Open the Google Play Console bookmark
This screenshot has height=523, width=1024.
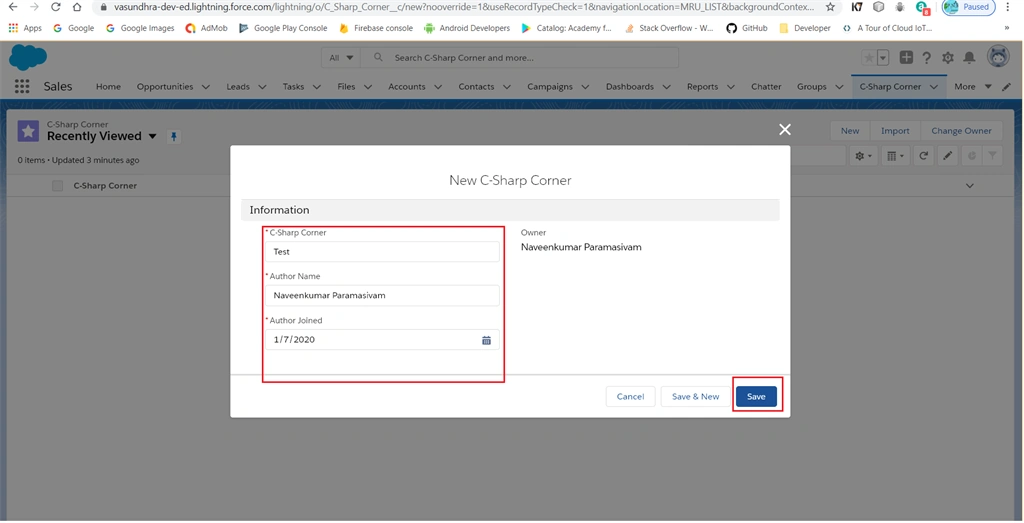point(283,28)
